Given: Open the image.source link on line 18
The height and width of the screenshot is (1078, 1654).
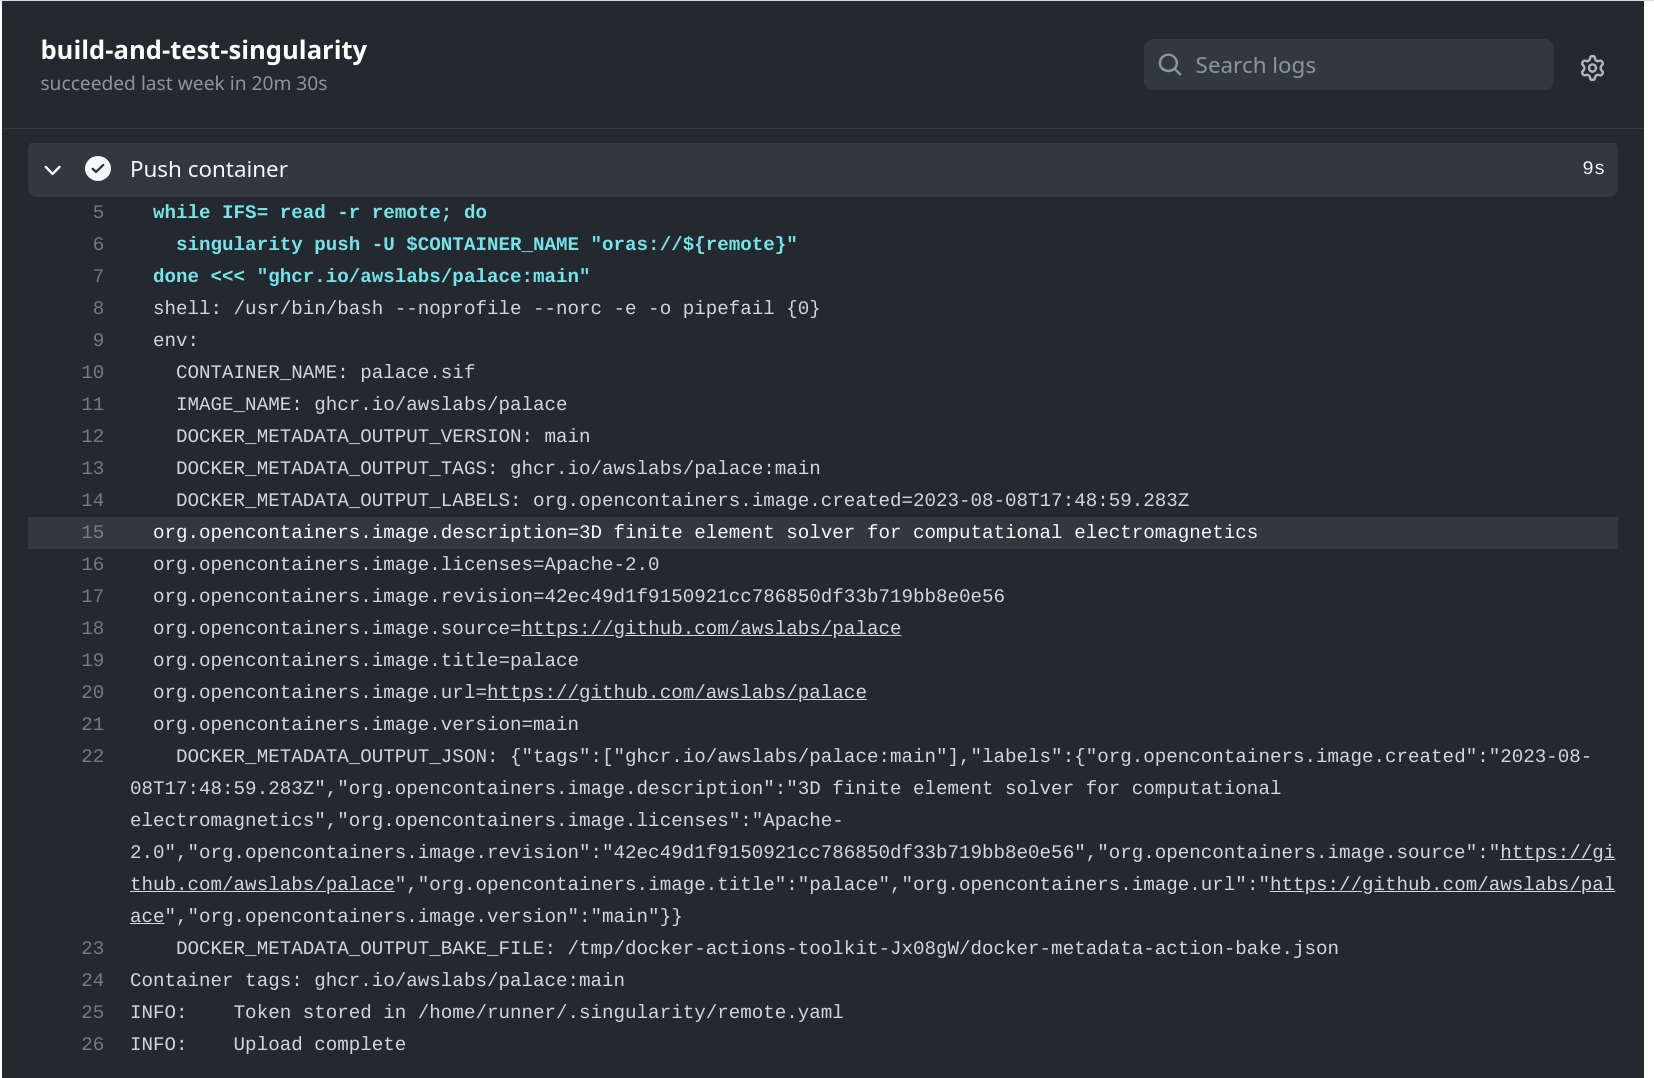Looking at the screenshot, I should coord(711,627).
